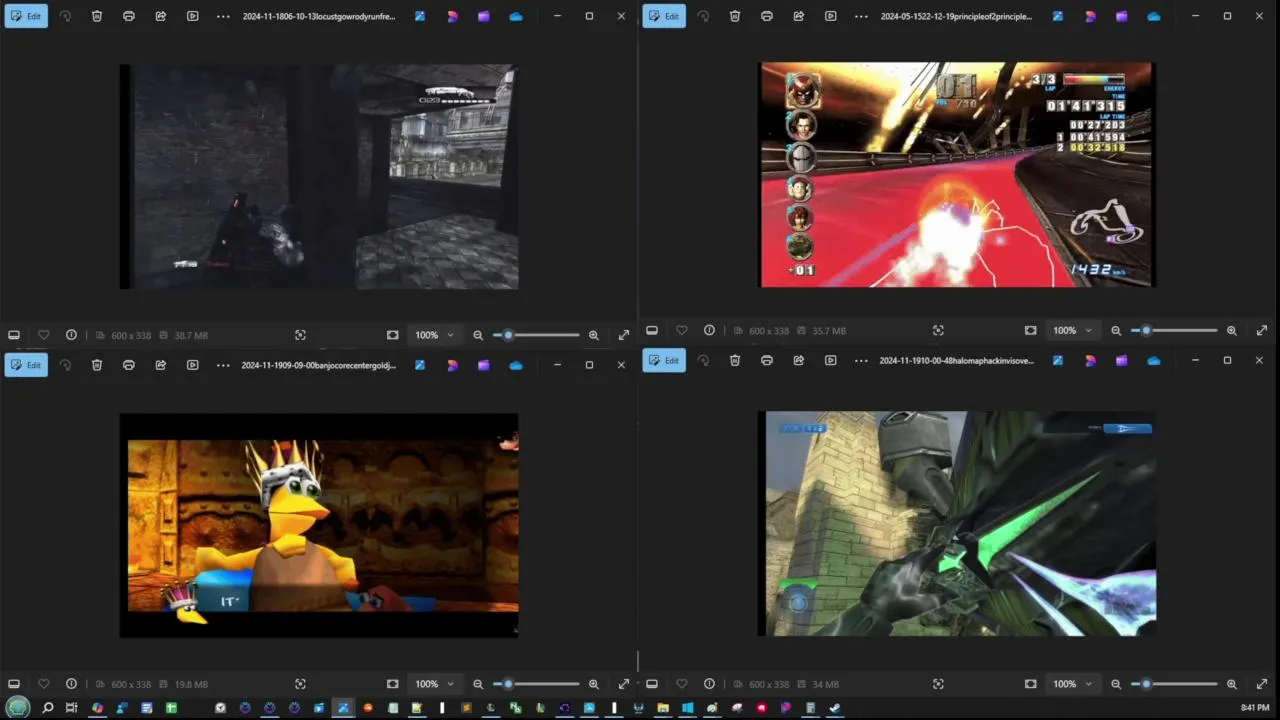
Task: Open Clipchamp icon in halomap window
Action: [1122, 360]
